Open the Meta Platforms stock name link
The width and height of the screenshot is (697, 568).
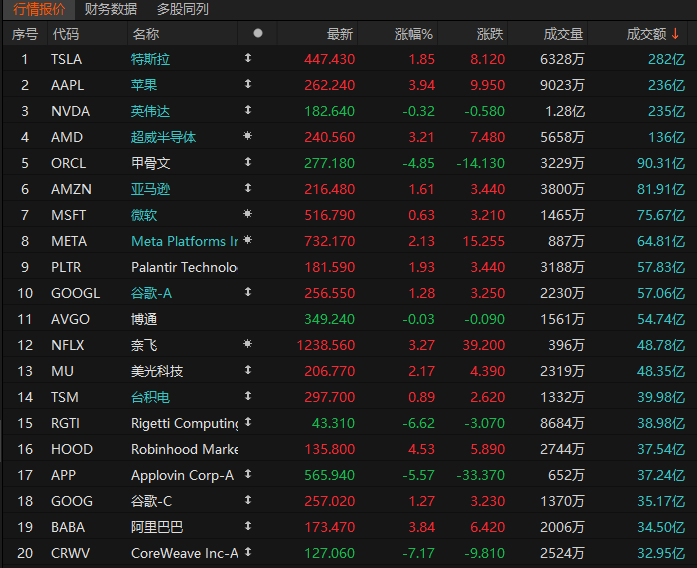184,241
